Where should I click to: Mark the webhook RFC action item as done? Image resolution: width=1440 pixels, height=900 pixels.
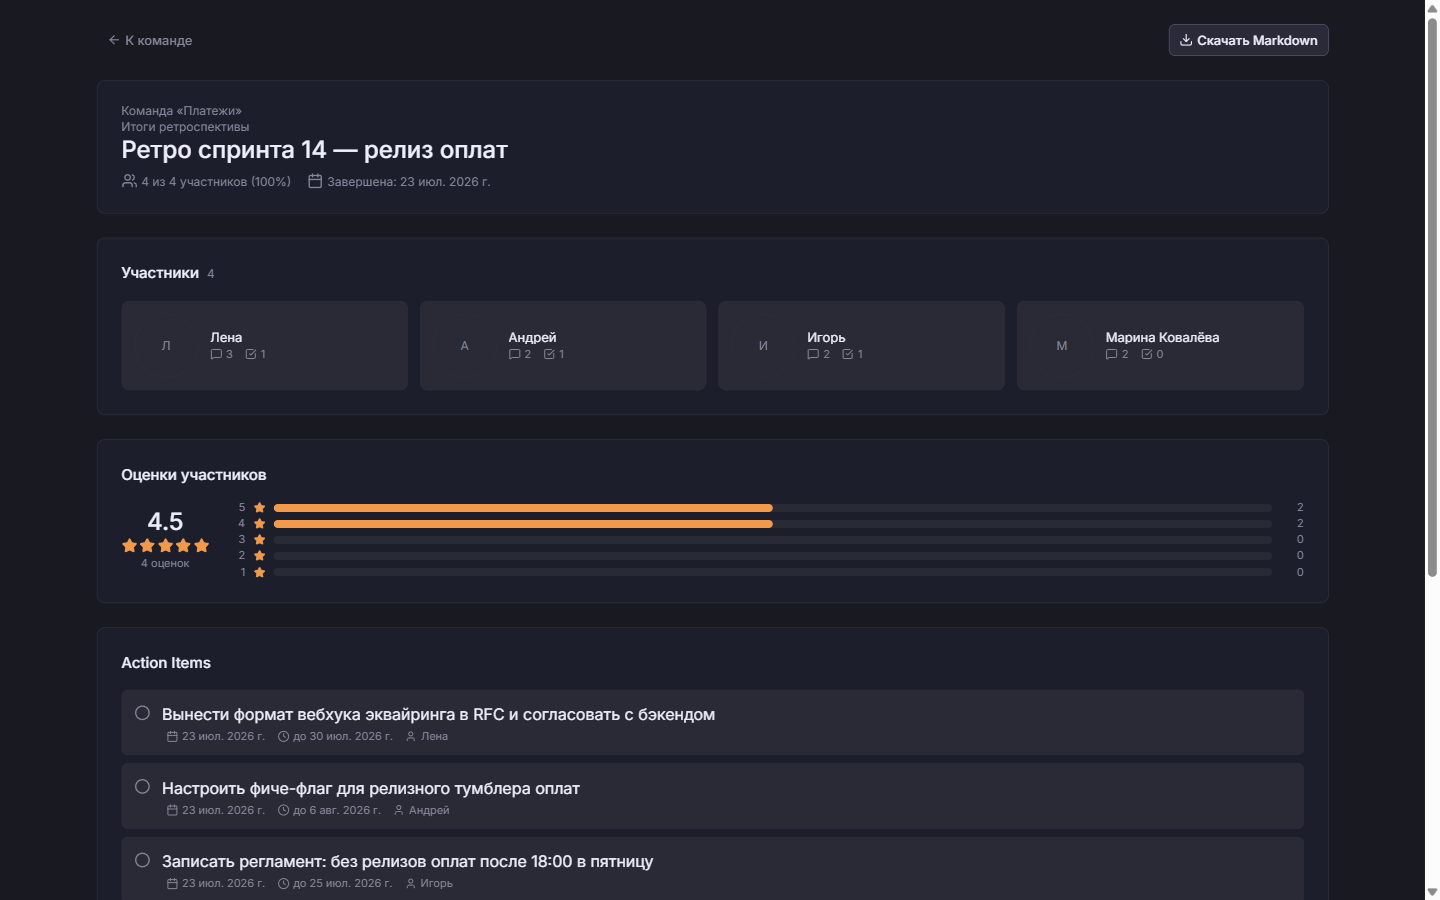pyautogui.click(x=142, y=713)
